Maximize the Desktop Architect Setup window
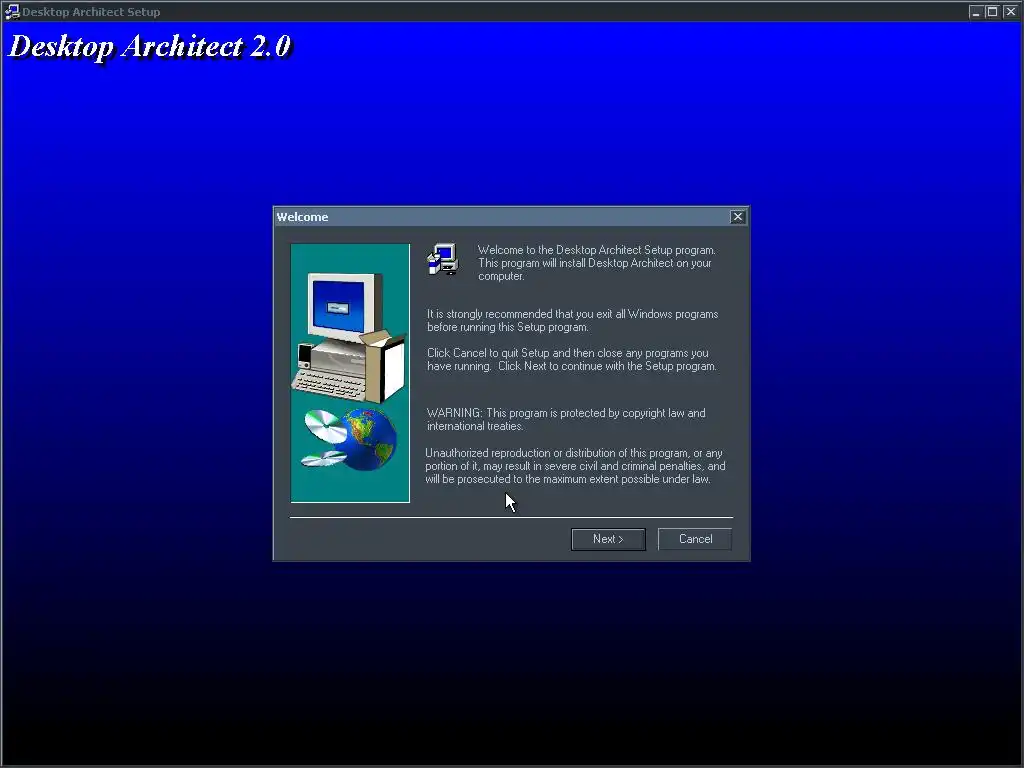Viewport: 1024px width, 768px height. click(x=992, y=12)
